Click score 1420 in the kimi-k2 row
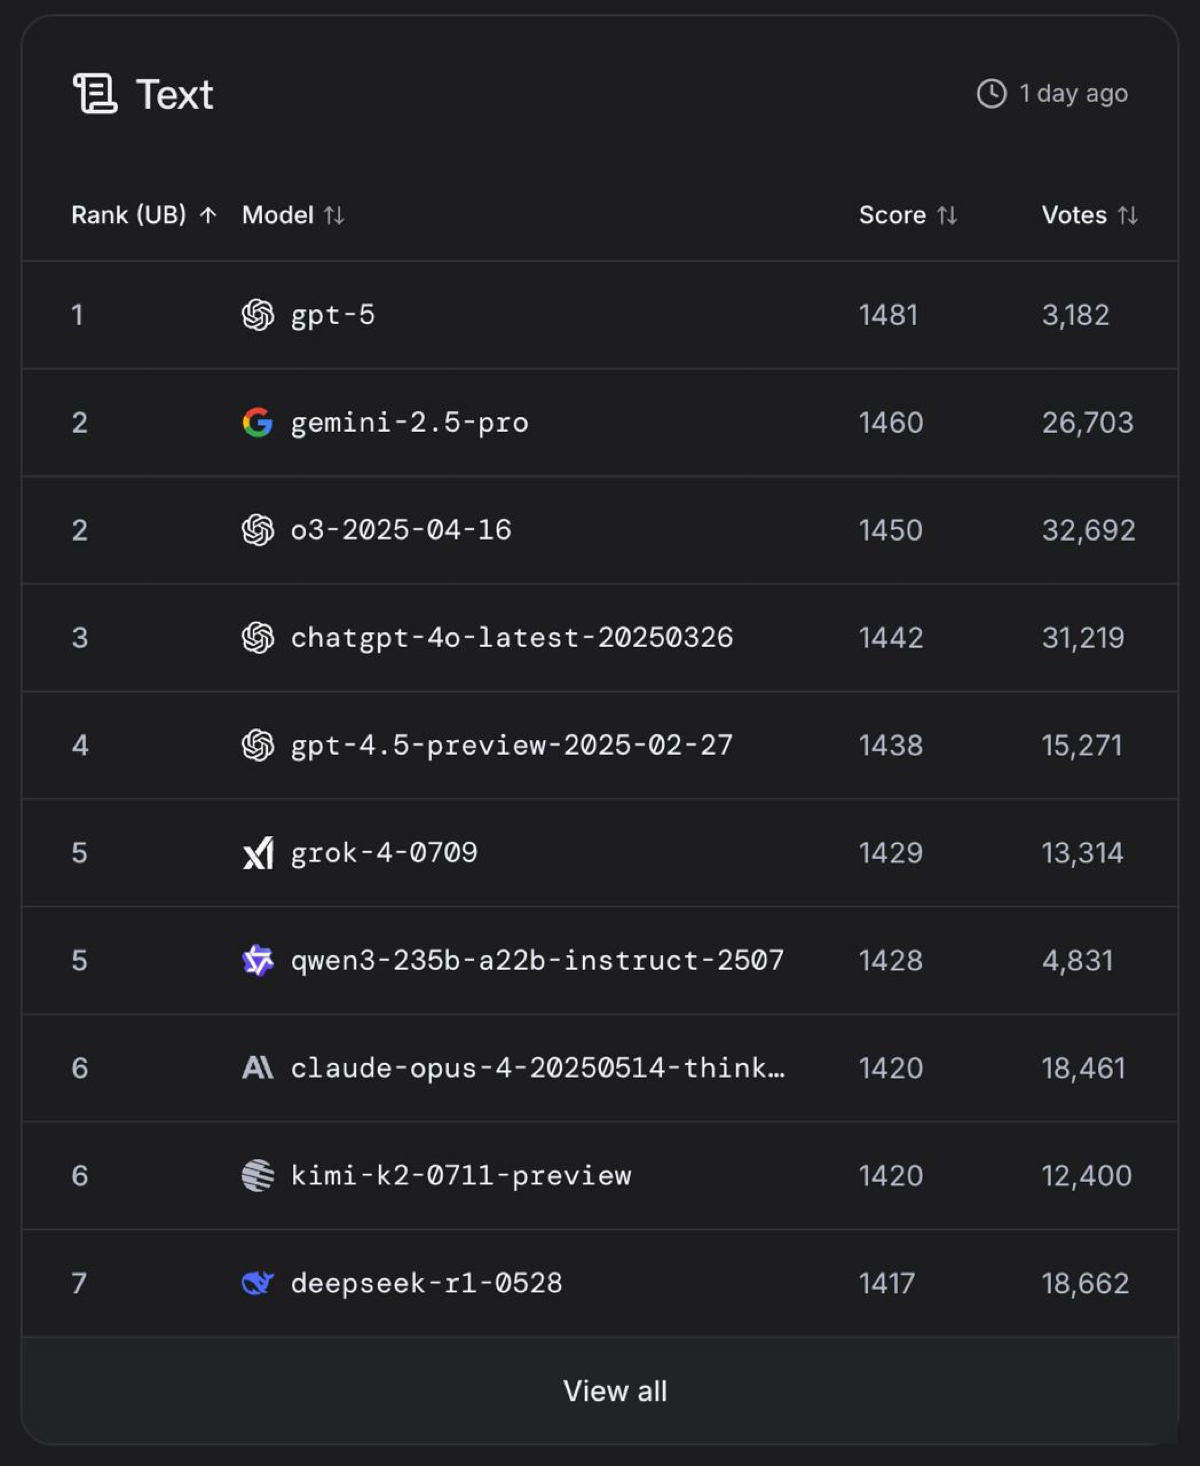The width and height of the screenshot is (1200, 1466). point(891,1176)
